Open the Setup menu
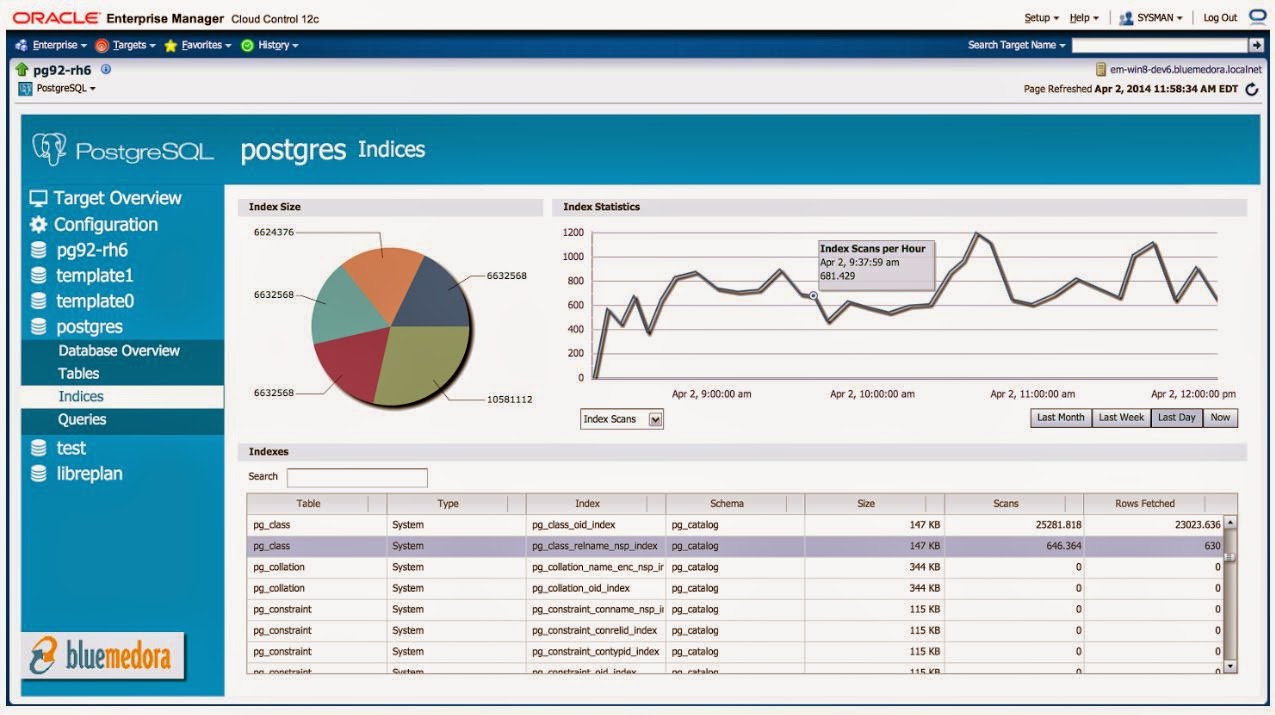The height and width of the screenshot is (715, 1275). click(x=1041, y=18)
